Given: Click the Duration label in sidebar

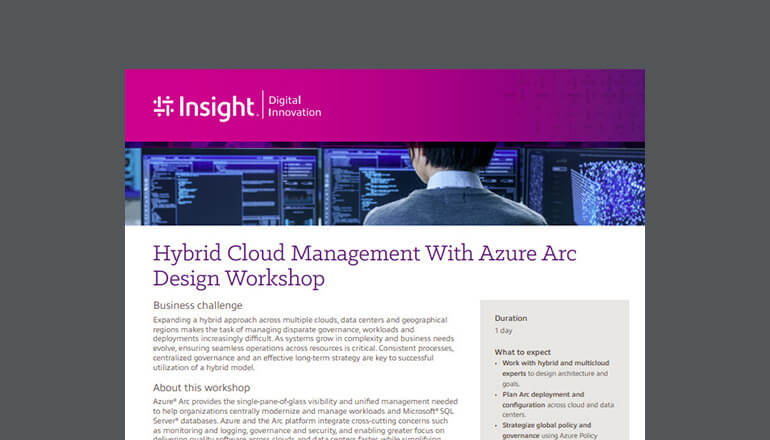Looking at the screenshot, I should click(x=511, y=318).
